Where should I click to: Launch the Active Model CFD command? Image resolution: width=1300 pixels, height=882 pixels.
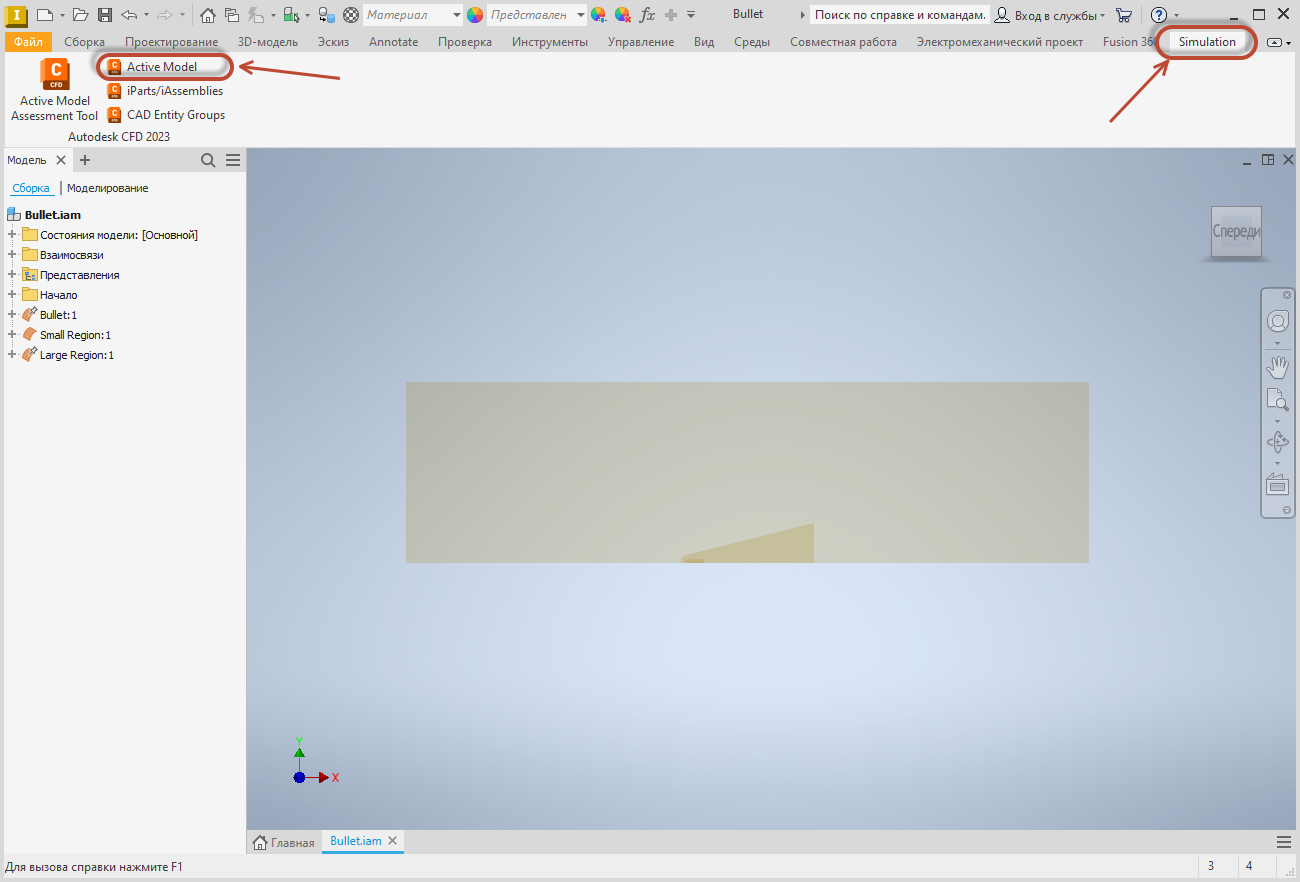click(153, 67)
